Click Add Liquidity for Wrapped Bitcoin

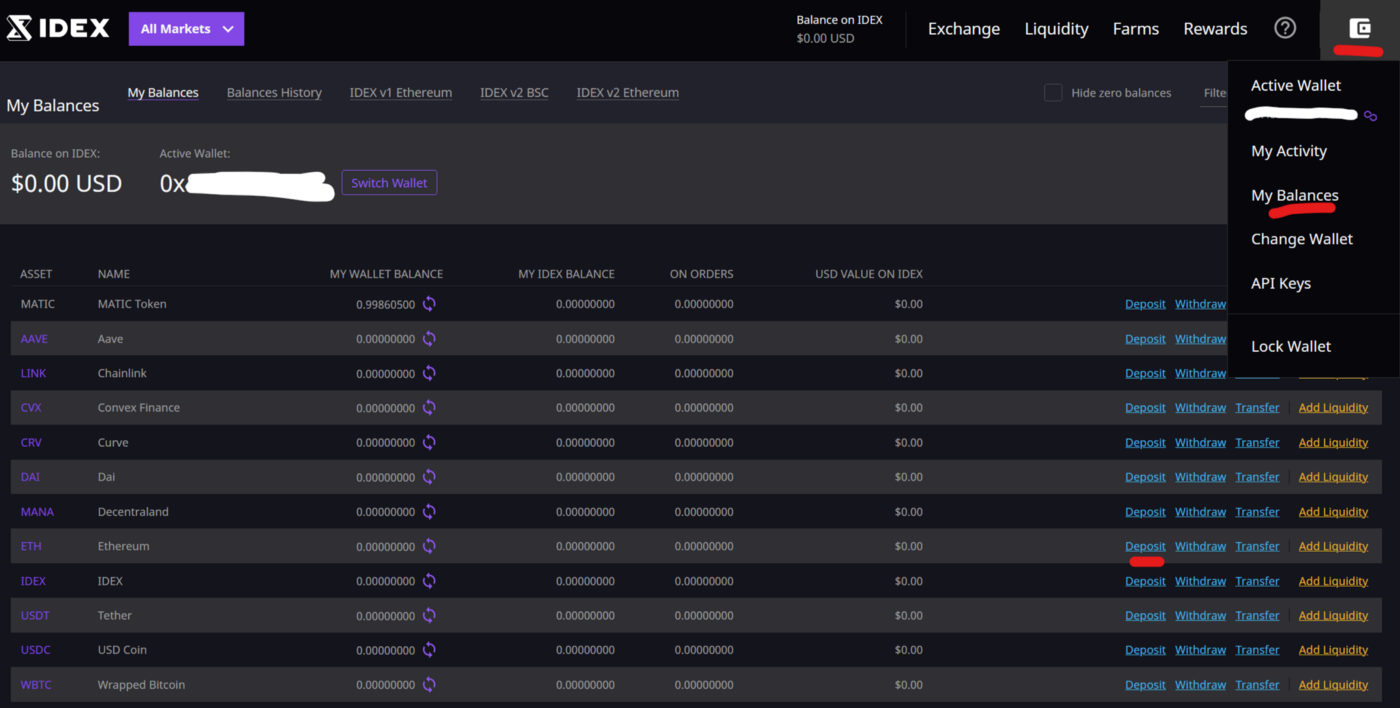(1333, 685)
